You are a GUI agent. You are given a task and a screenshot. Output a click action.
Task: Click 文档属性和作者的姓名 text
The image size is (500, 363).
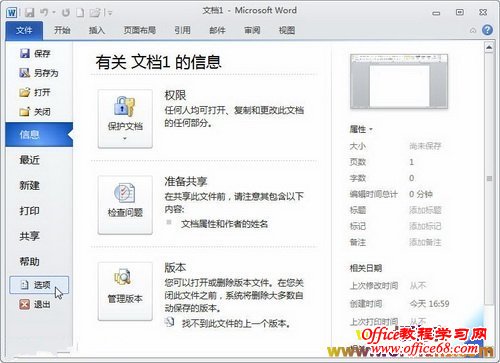click(x=224, y=224)
